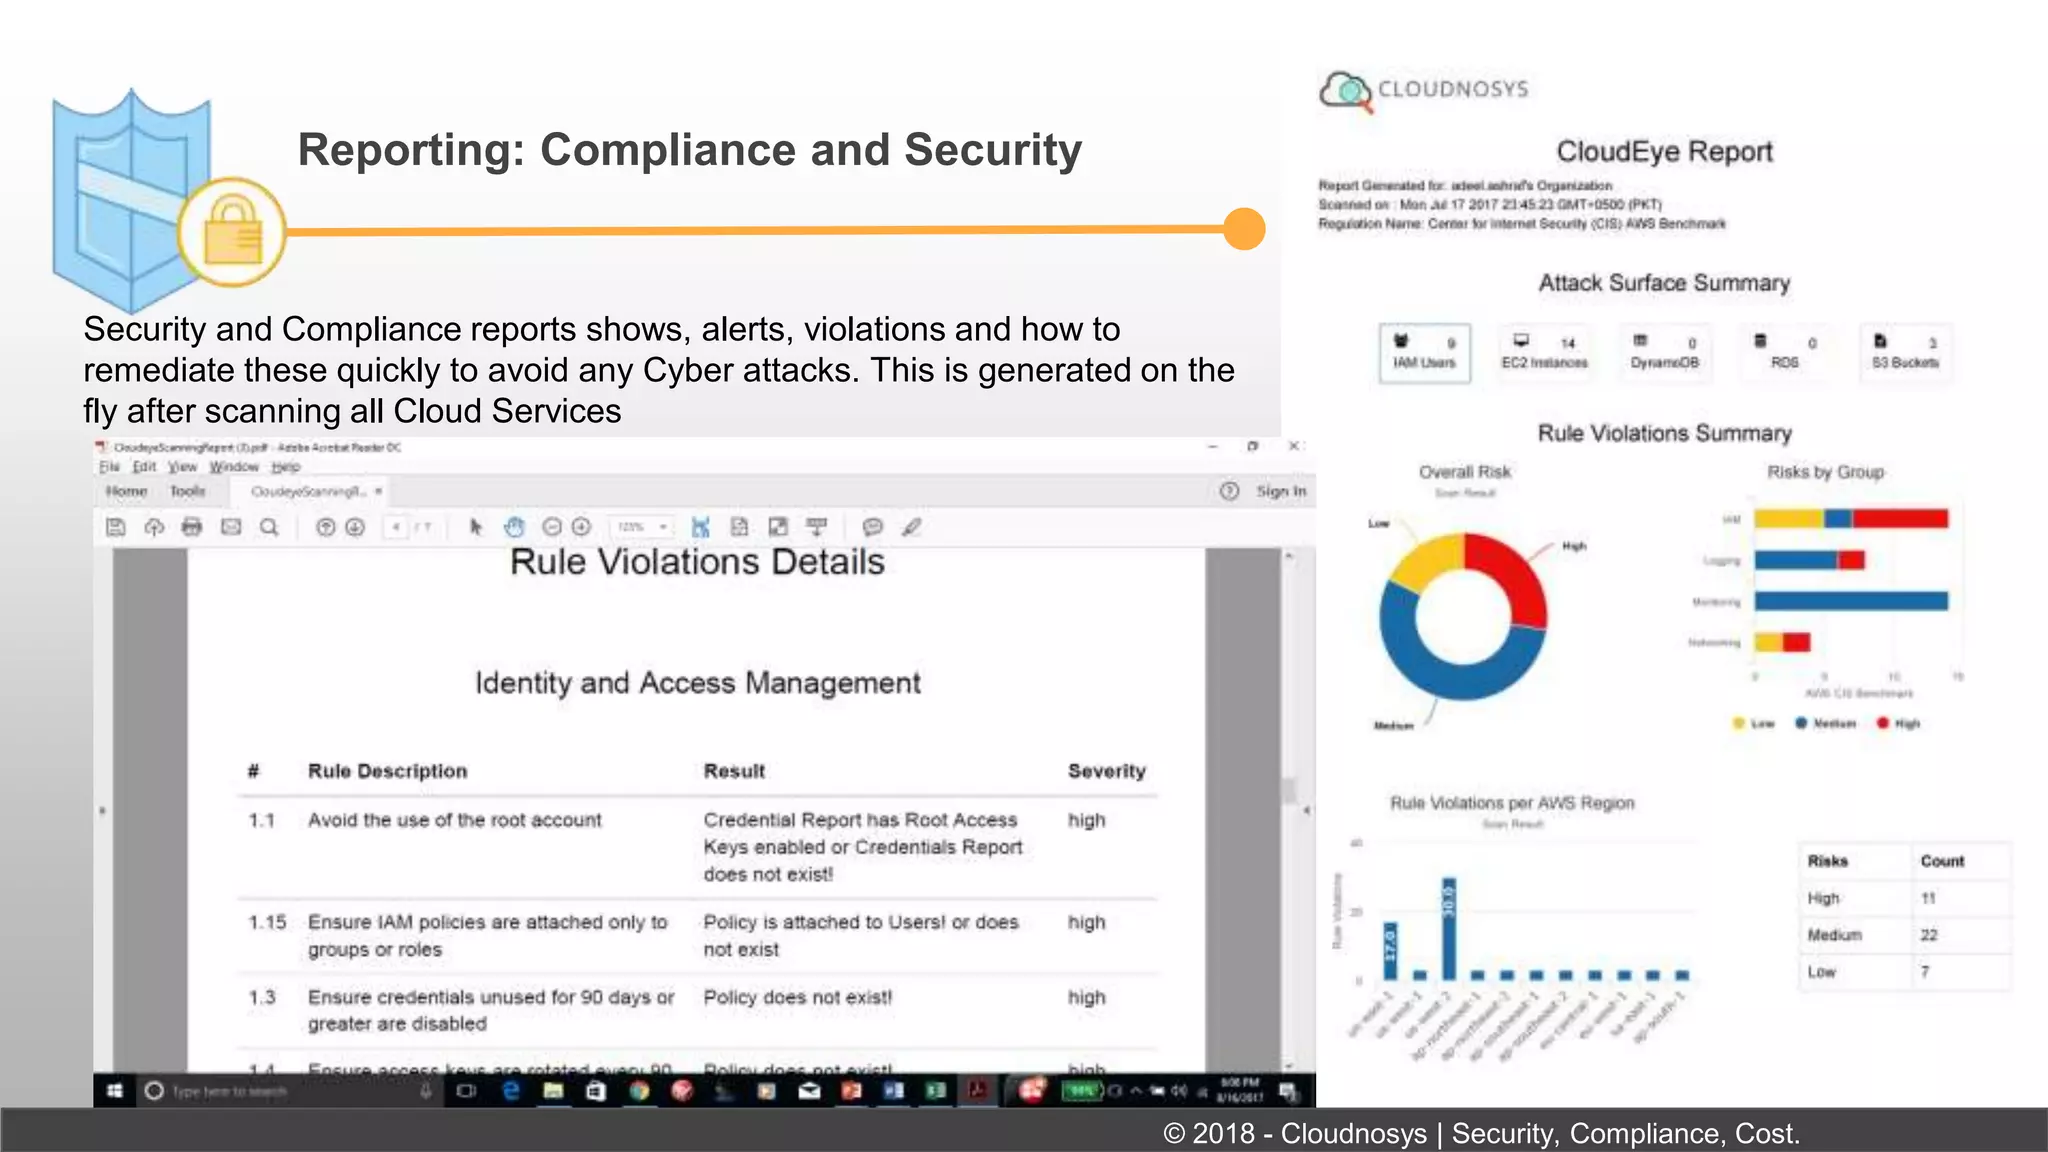Choose the Hand pan tool

coord(514,527)
